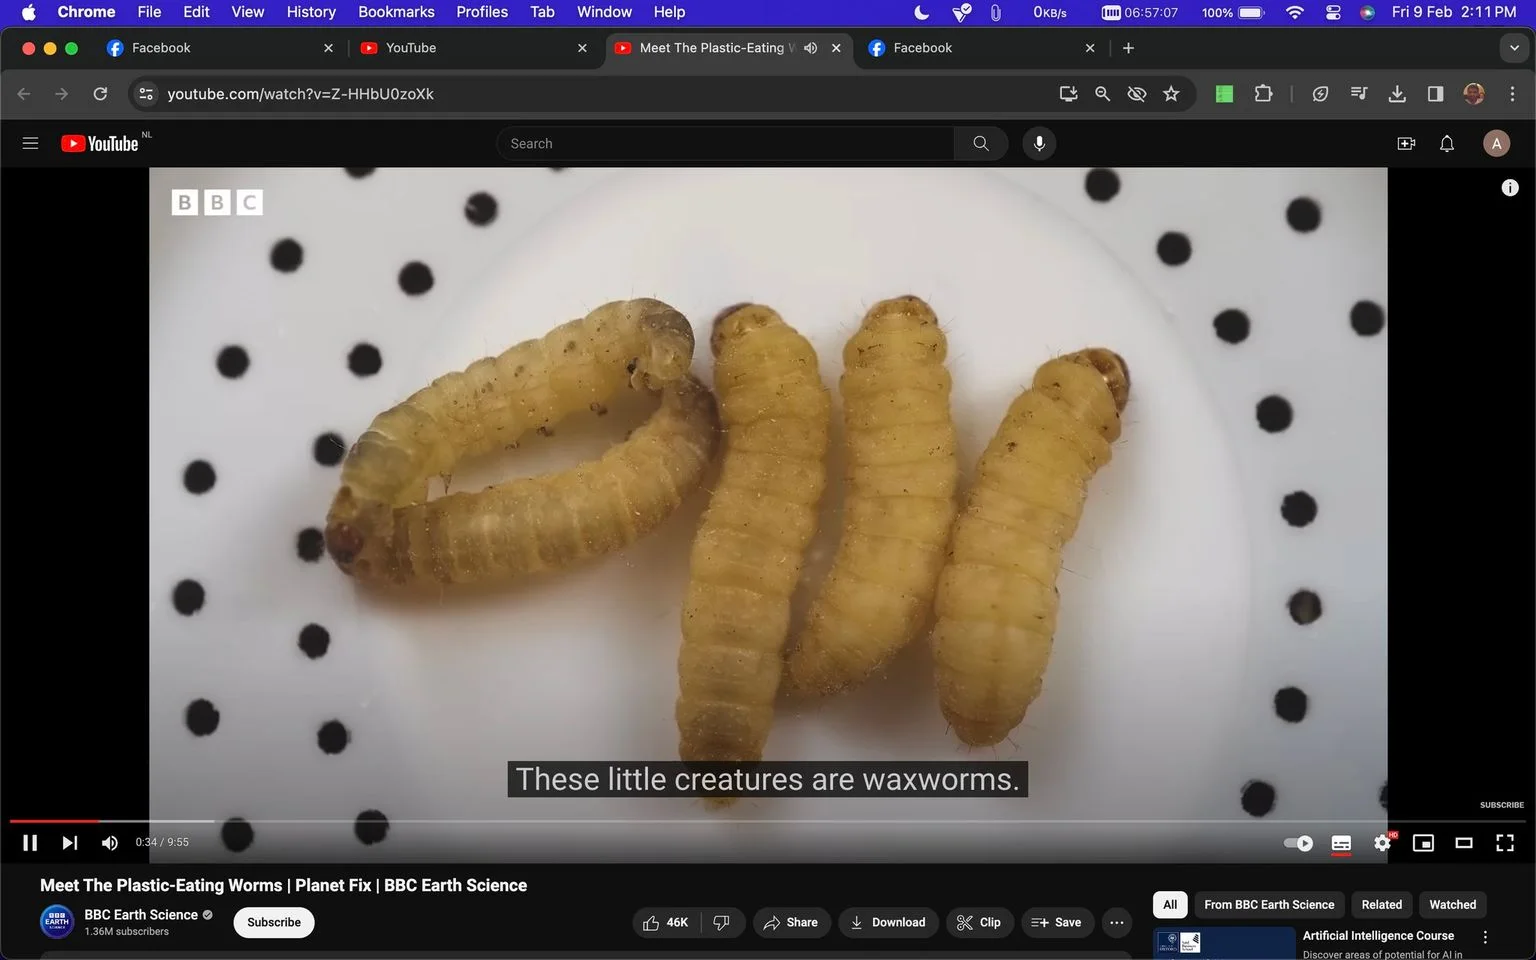This screenshot has width=1536, height=960.
Task: Toggle theater mode view
Action: [x=1464, y=843]
